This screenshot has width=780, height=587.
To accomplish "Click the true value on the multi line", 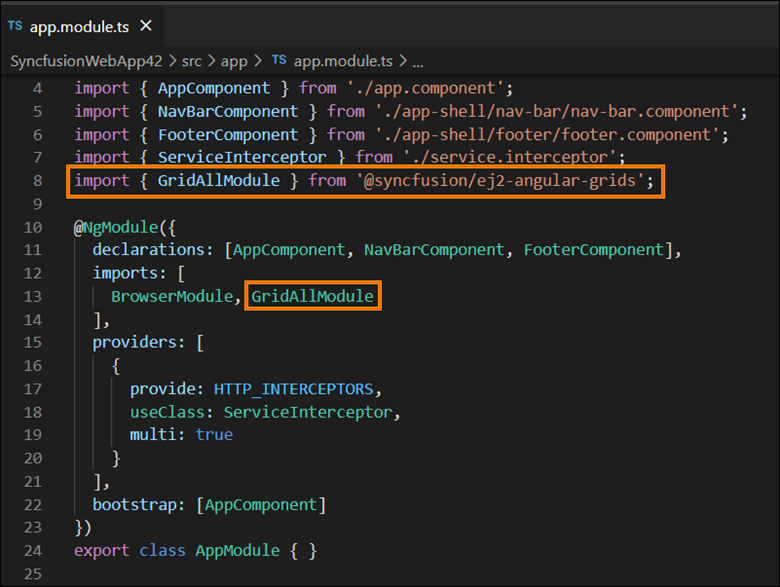I will (214, 435).
